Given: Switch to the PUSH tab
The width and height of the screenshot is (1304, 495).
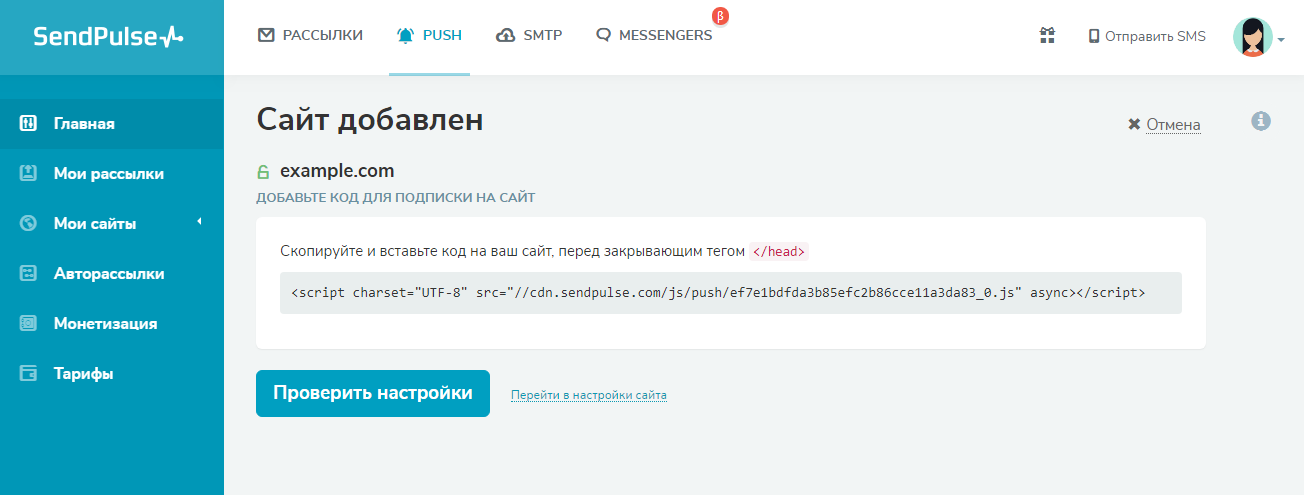Looking at the screenshot, I should 429,36.
